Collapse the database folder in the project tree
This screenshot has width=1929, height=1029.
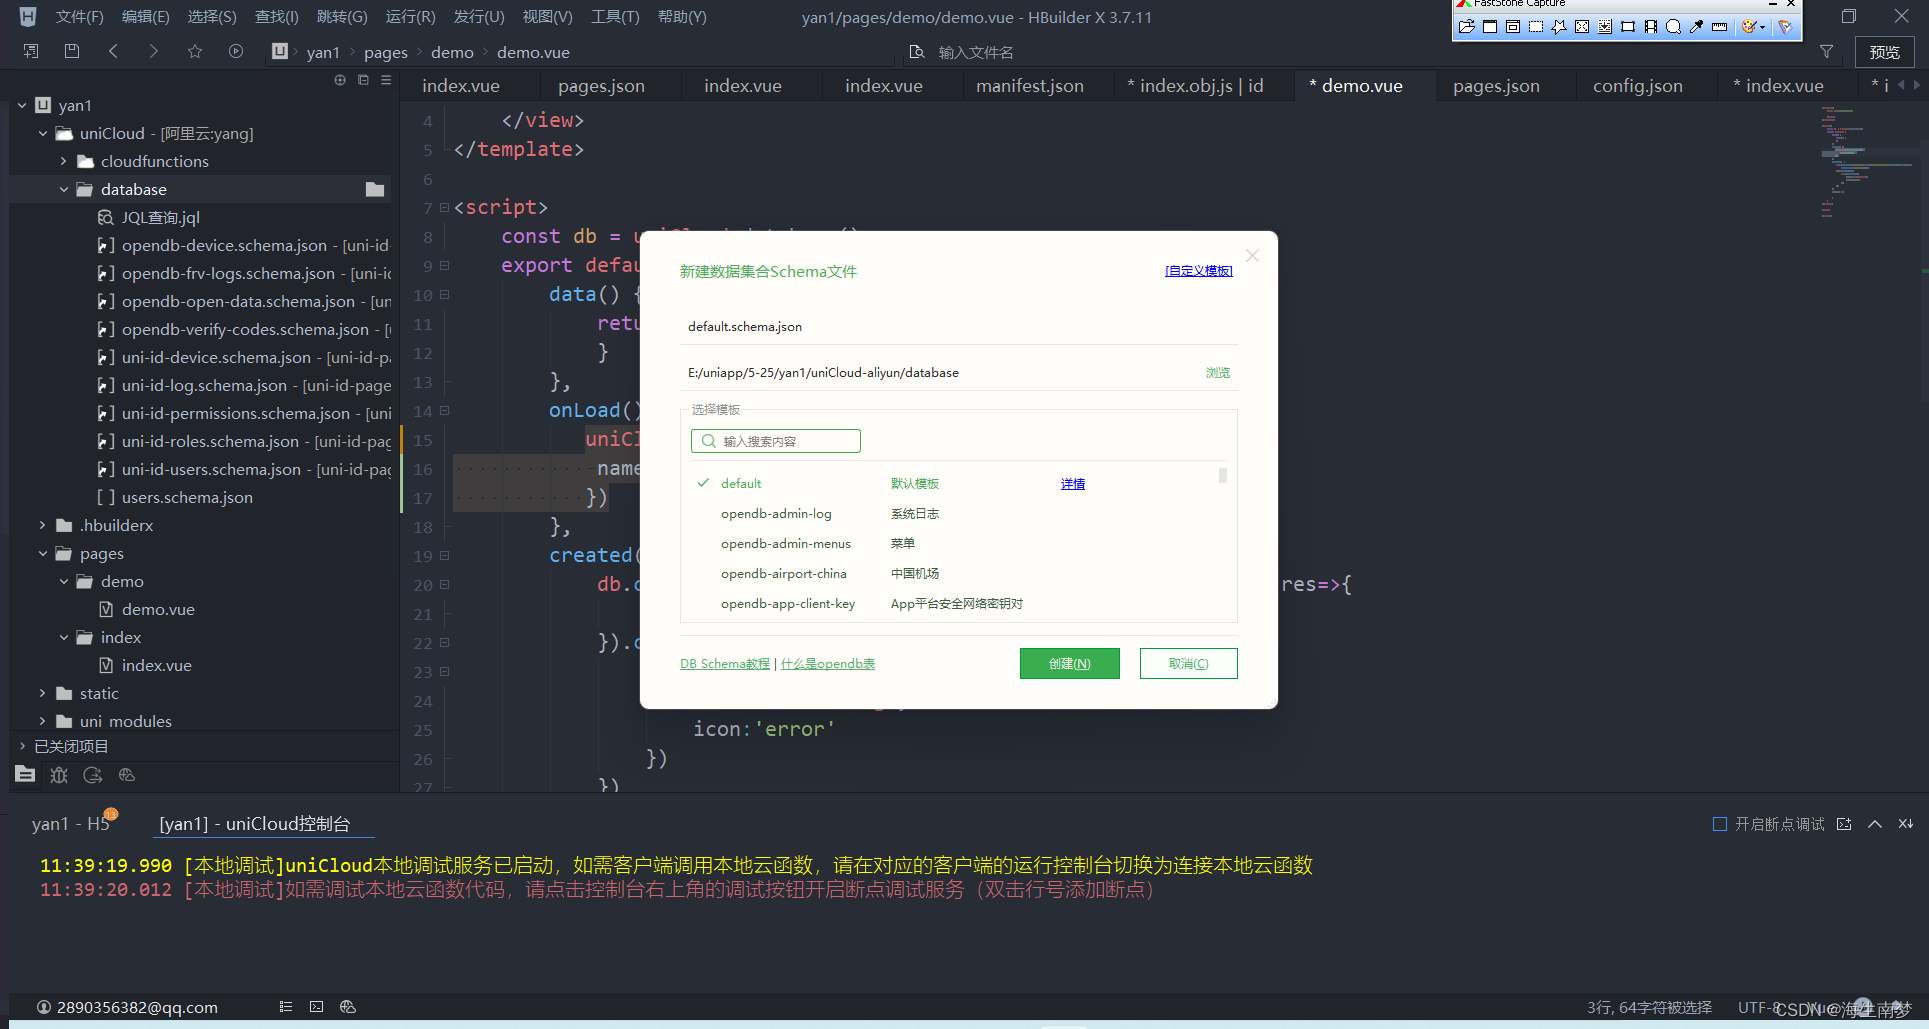[x=63, y=189]
